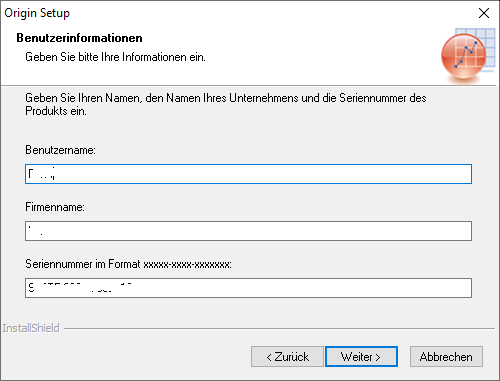Click the InstallShield label
Image resolution: width=500 pixels, height=381 pixels.
[31, 328]
